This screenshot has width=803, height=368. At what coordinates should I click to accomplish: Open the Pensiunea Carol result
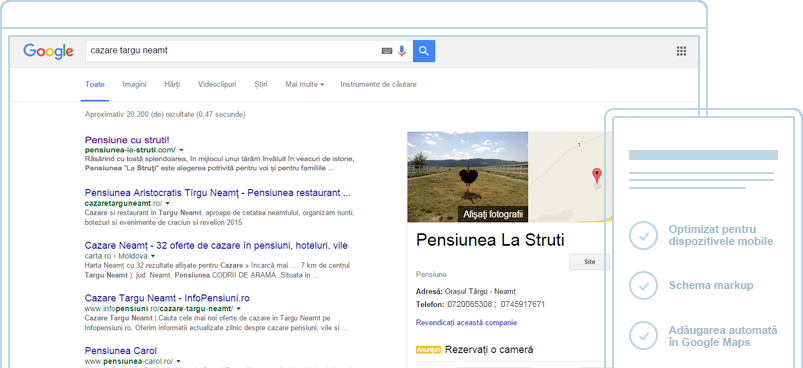(121, 351)
